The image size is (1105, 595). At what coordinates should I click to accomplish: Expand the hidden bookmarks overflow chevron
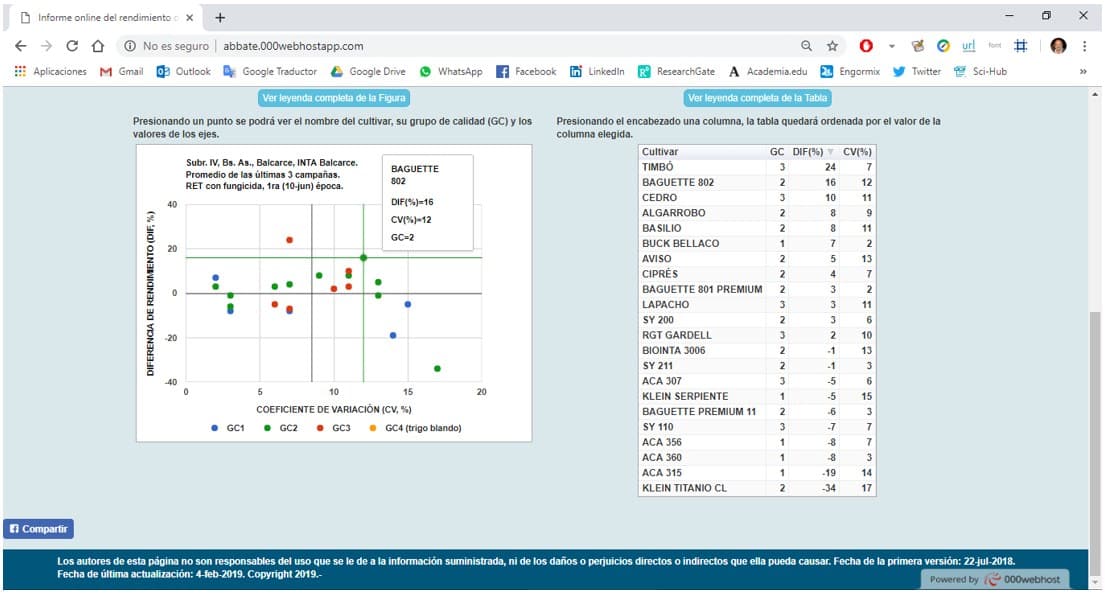[1083, 72]
